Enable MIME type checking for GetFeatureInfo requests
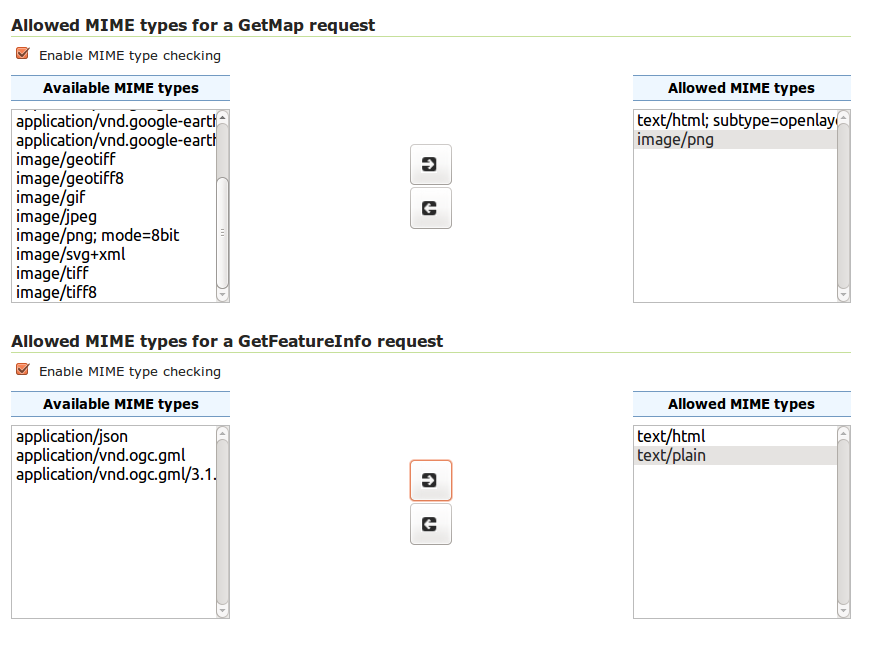This screenshot has height=649, width=871. tap(21, 369)
